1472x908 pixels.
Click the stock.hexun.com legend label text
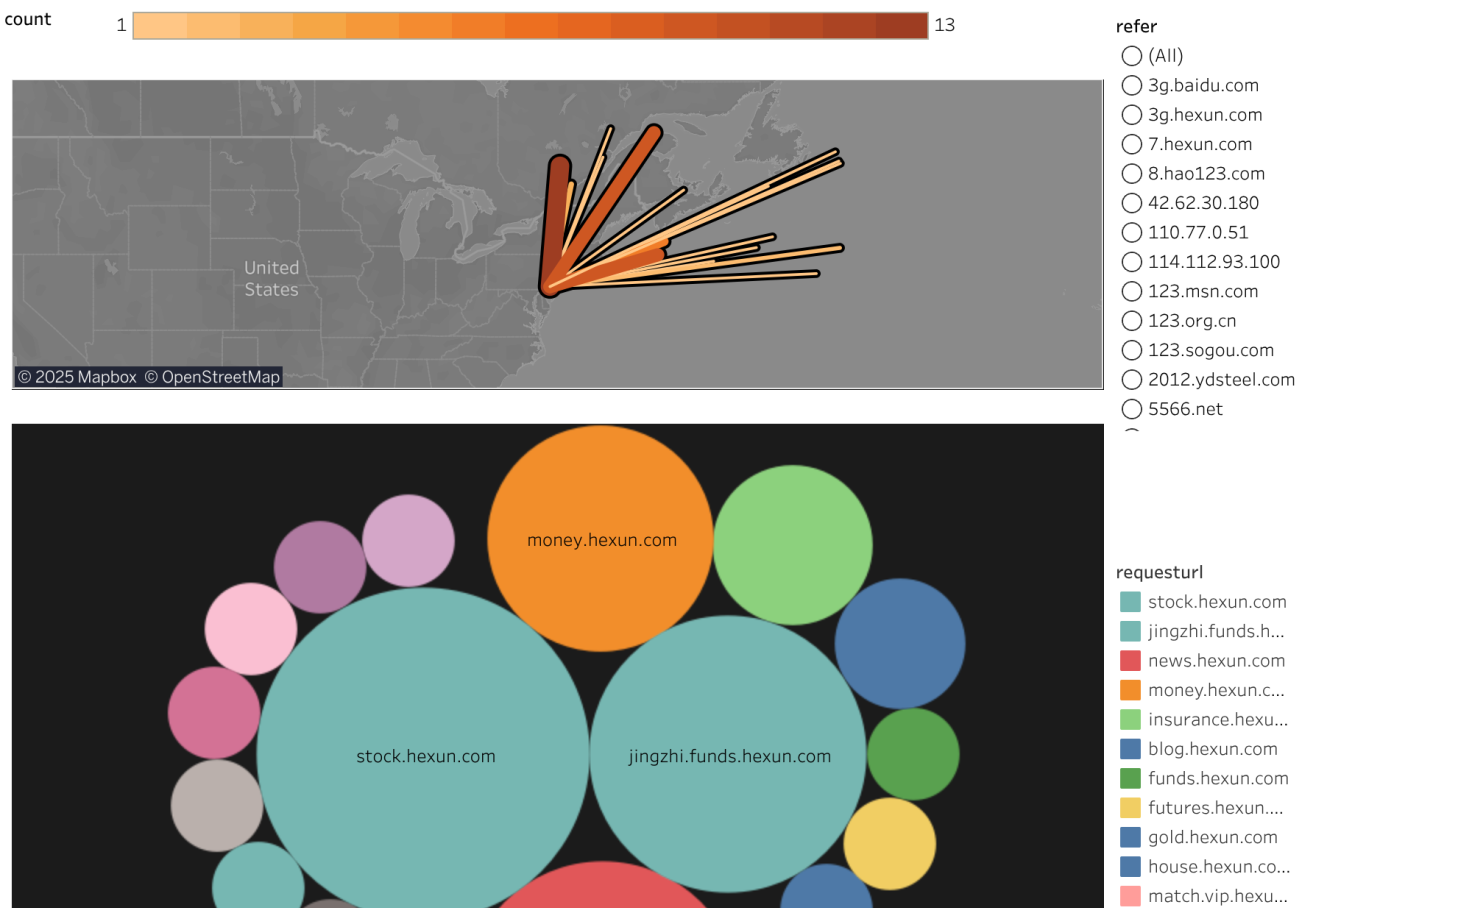(x=1217, y=602)
